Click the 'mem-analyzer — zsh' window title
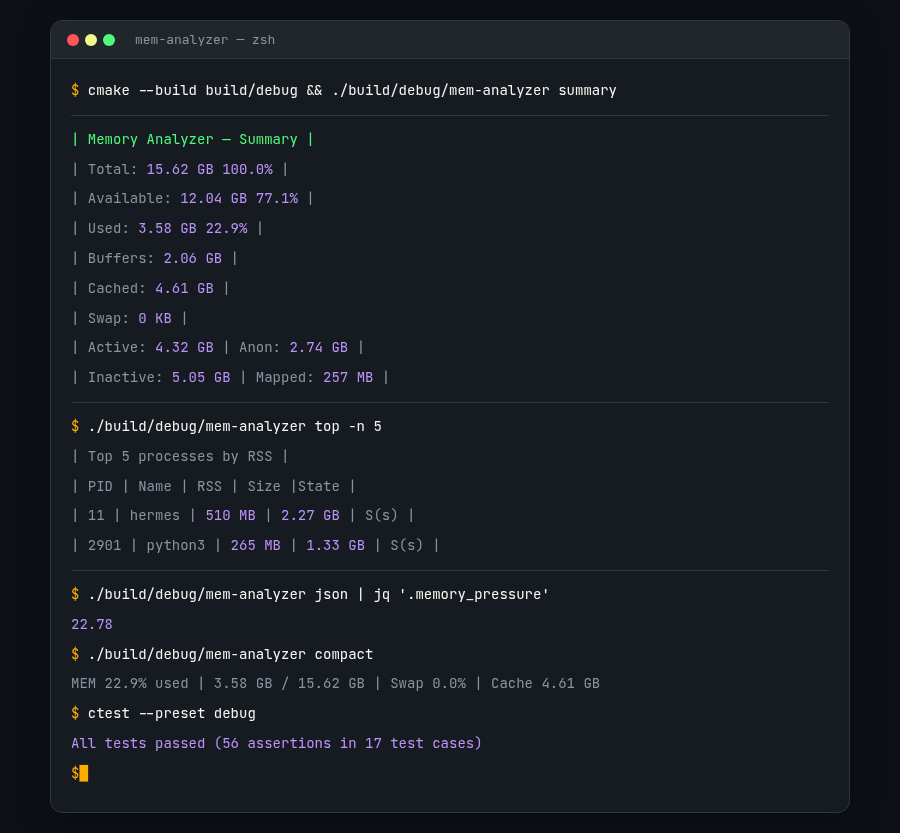 [205, 40]
